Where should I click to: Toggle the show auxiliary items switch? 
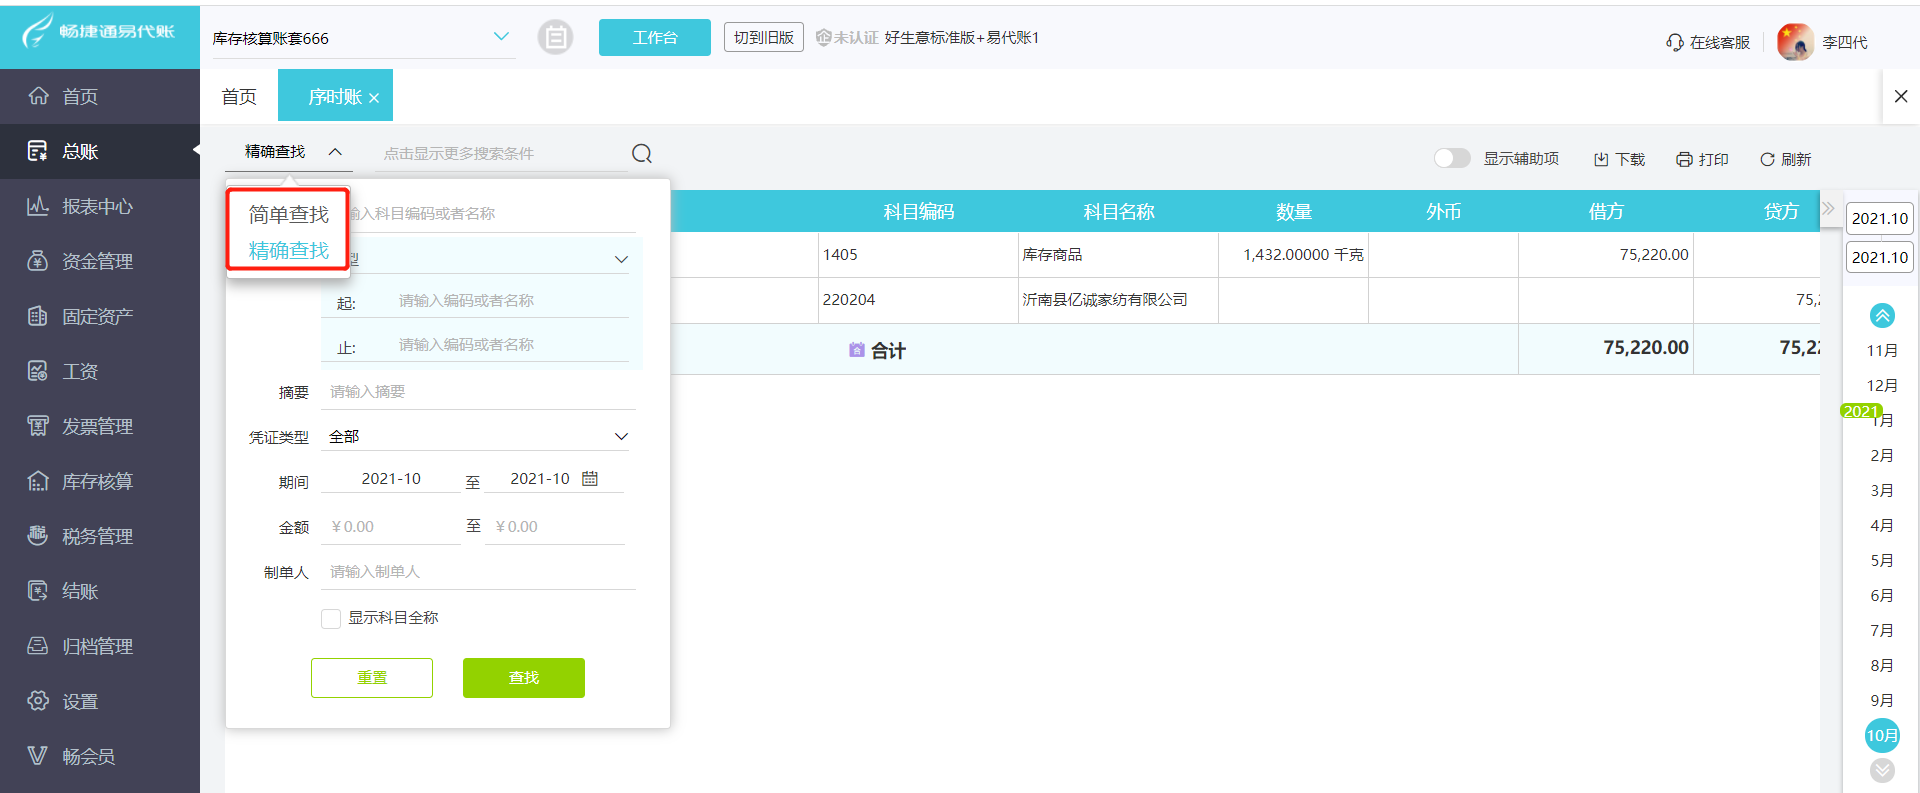[x=1451, y=159]
